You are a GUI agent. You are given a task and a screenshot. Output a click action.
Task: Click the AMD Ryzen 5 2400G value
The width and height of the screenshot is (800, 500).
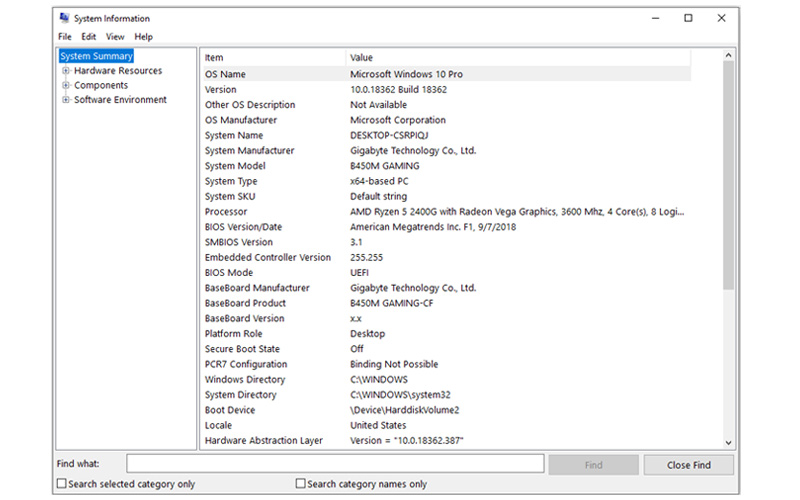[517, 212]
